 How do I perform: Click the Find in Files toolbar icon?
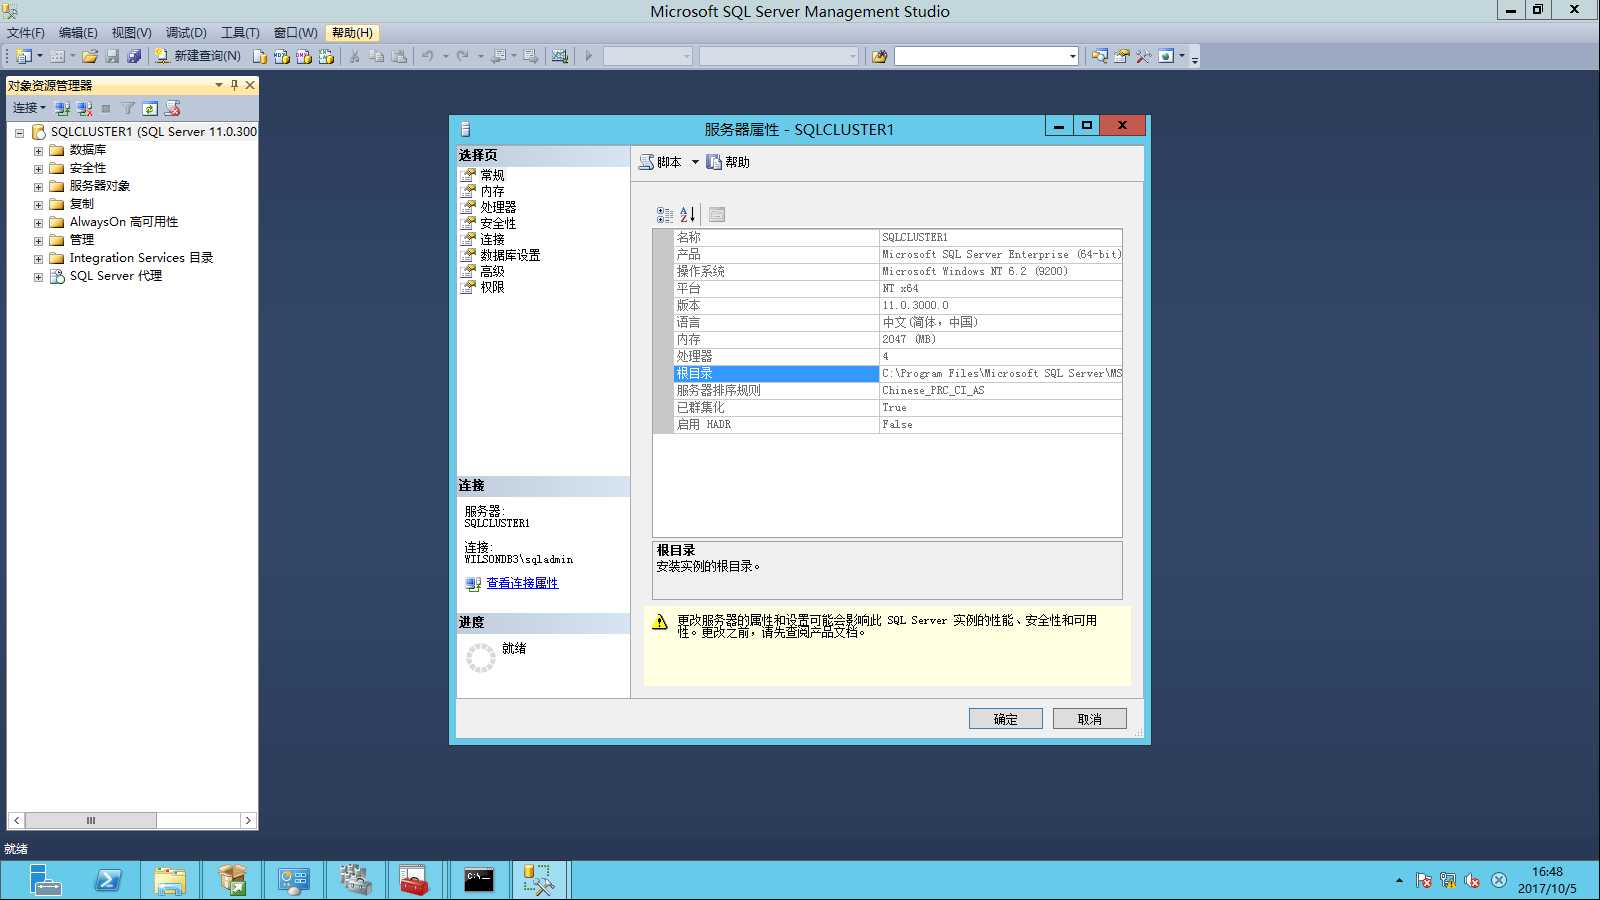[x=879, y=56]
